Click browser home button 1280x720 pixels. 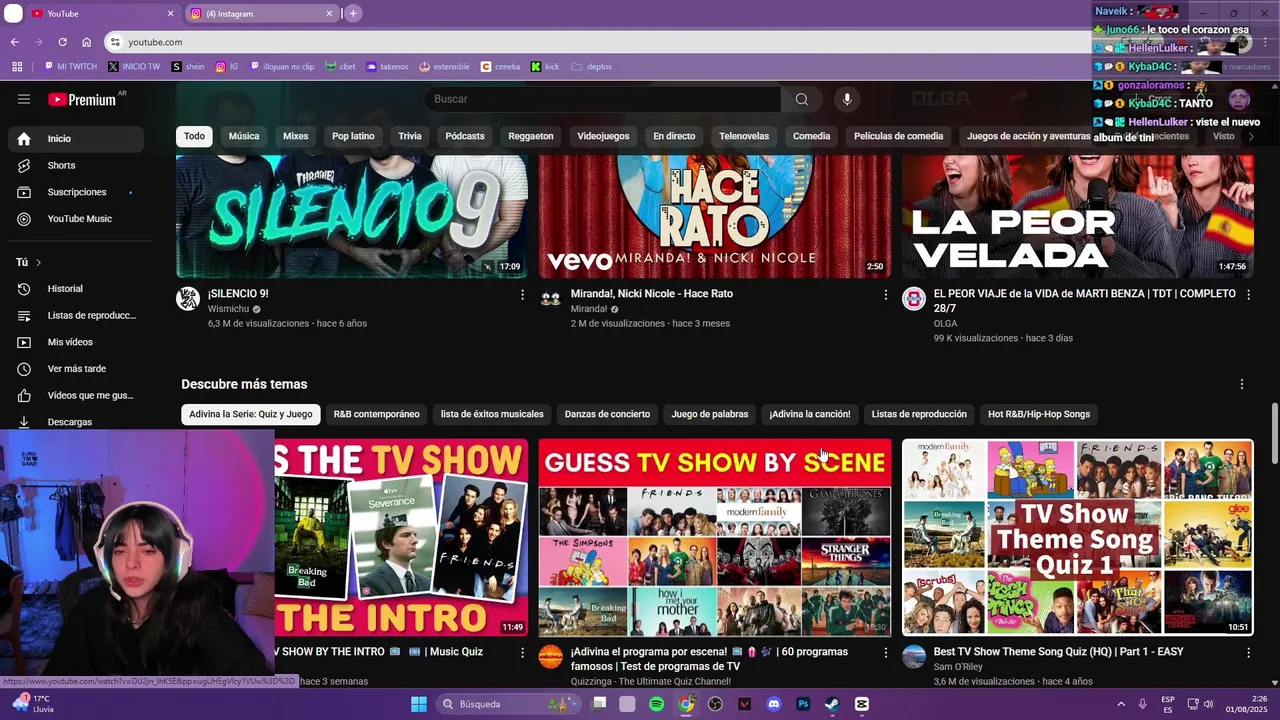point(86,42)
